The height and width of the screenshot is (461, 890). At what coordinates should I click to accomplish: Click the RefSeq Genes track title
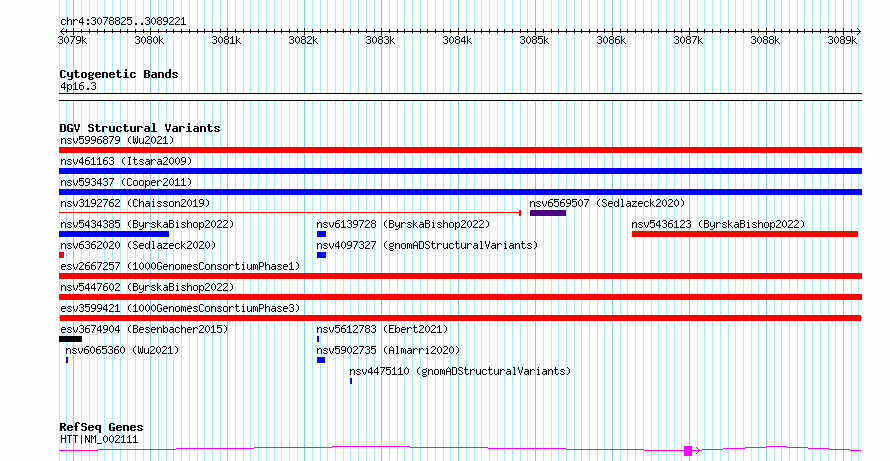pyautogui.click(x=102, y=428)
